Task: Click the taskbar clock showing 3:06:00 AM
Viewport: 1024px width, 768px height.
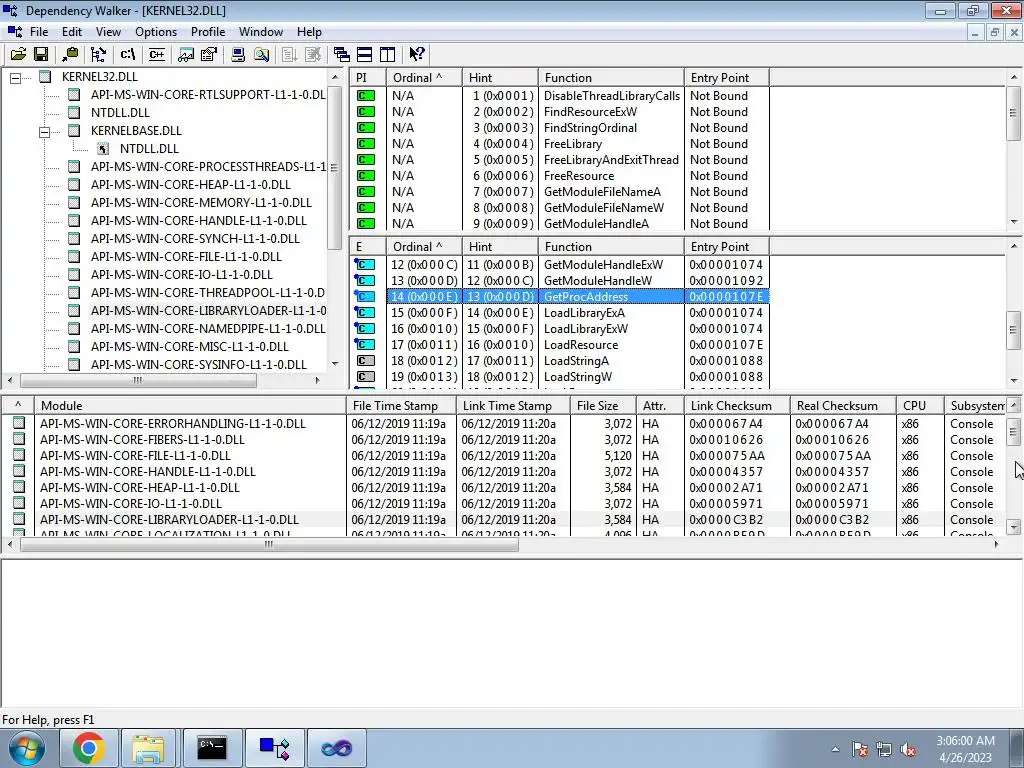Action: pos(965,749)
